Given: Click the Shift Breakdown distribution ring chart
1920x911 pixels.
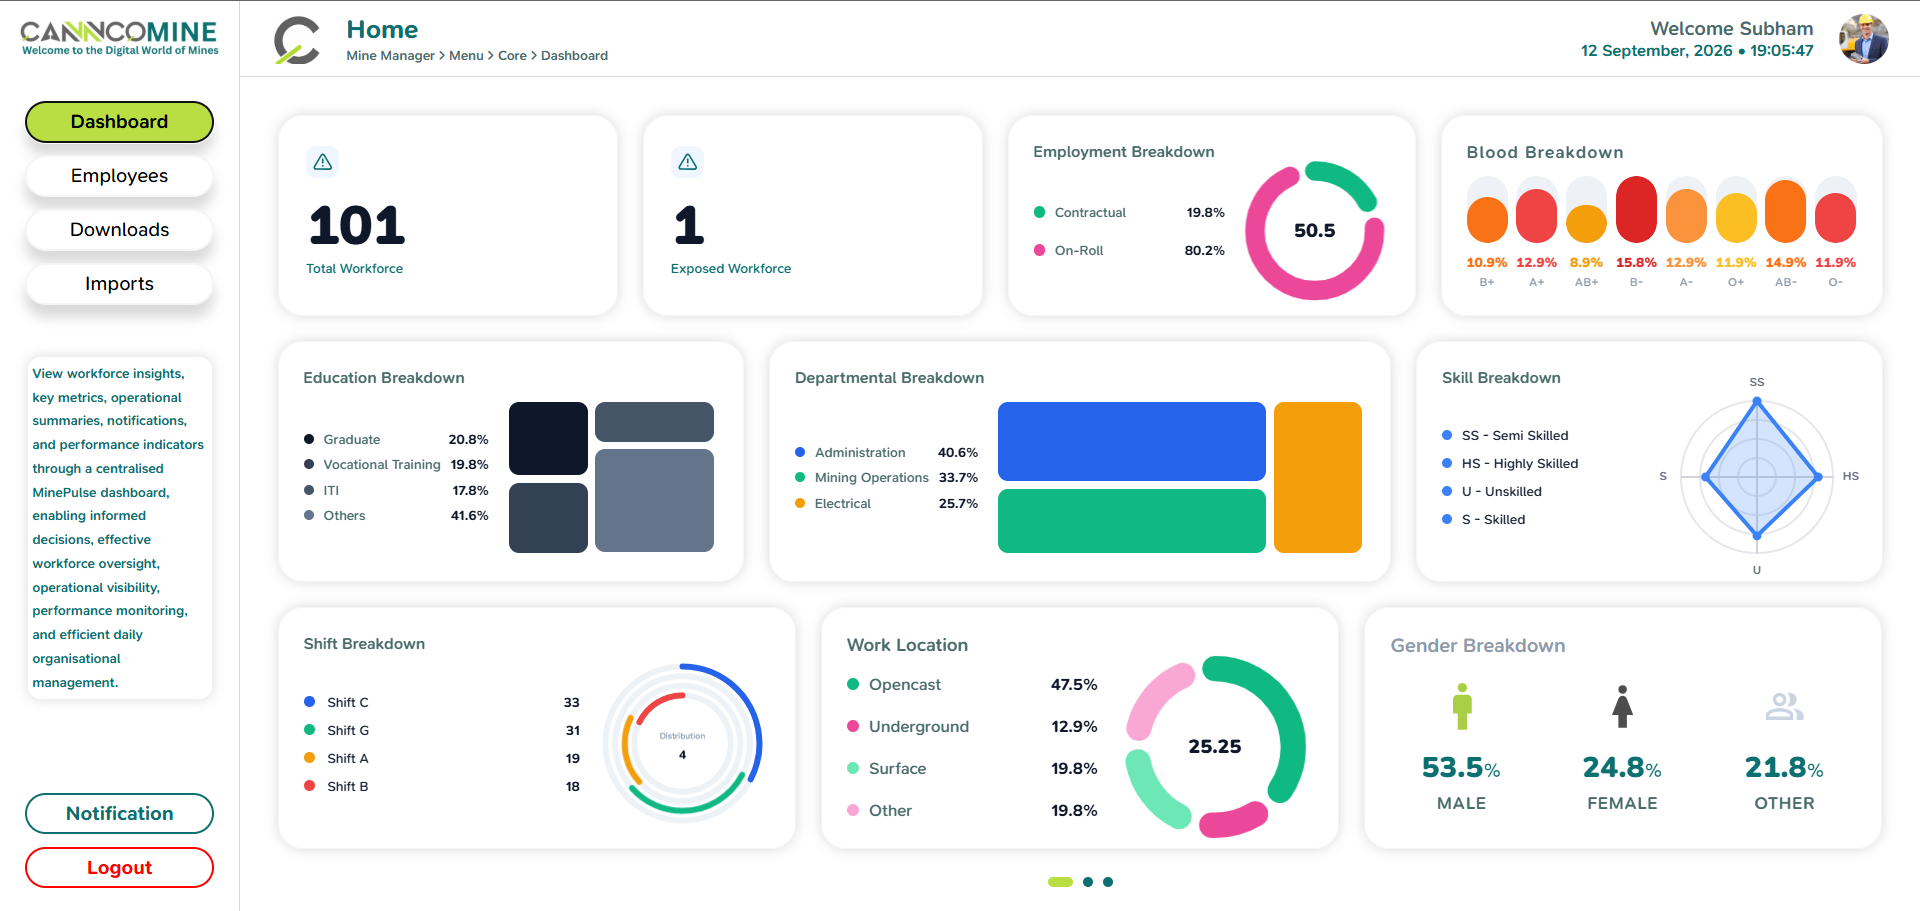Looking at the screenshot, I should (x=683, y=743).
